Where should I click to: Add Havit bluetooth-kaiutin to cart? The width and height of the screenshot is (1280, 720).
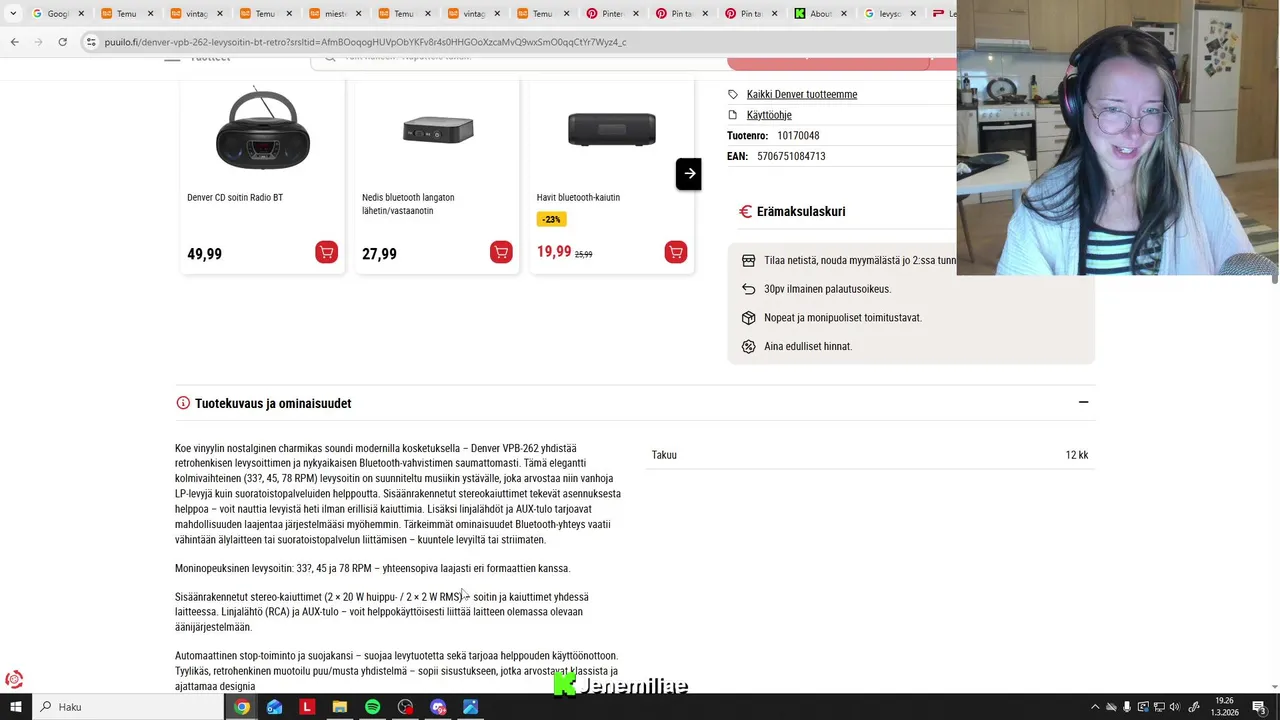click(x=676, y=252)
